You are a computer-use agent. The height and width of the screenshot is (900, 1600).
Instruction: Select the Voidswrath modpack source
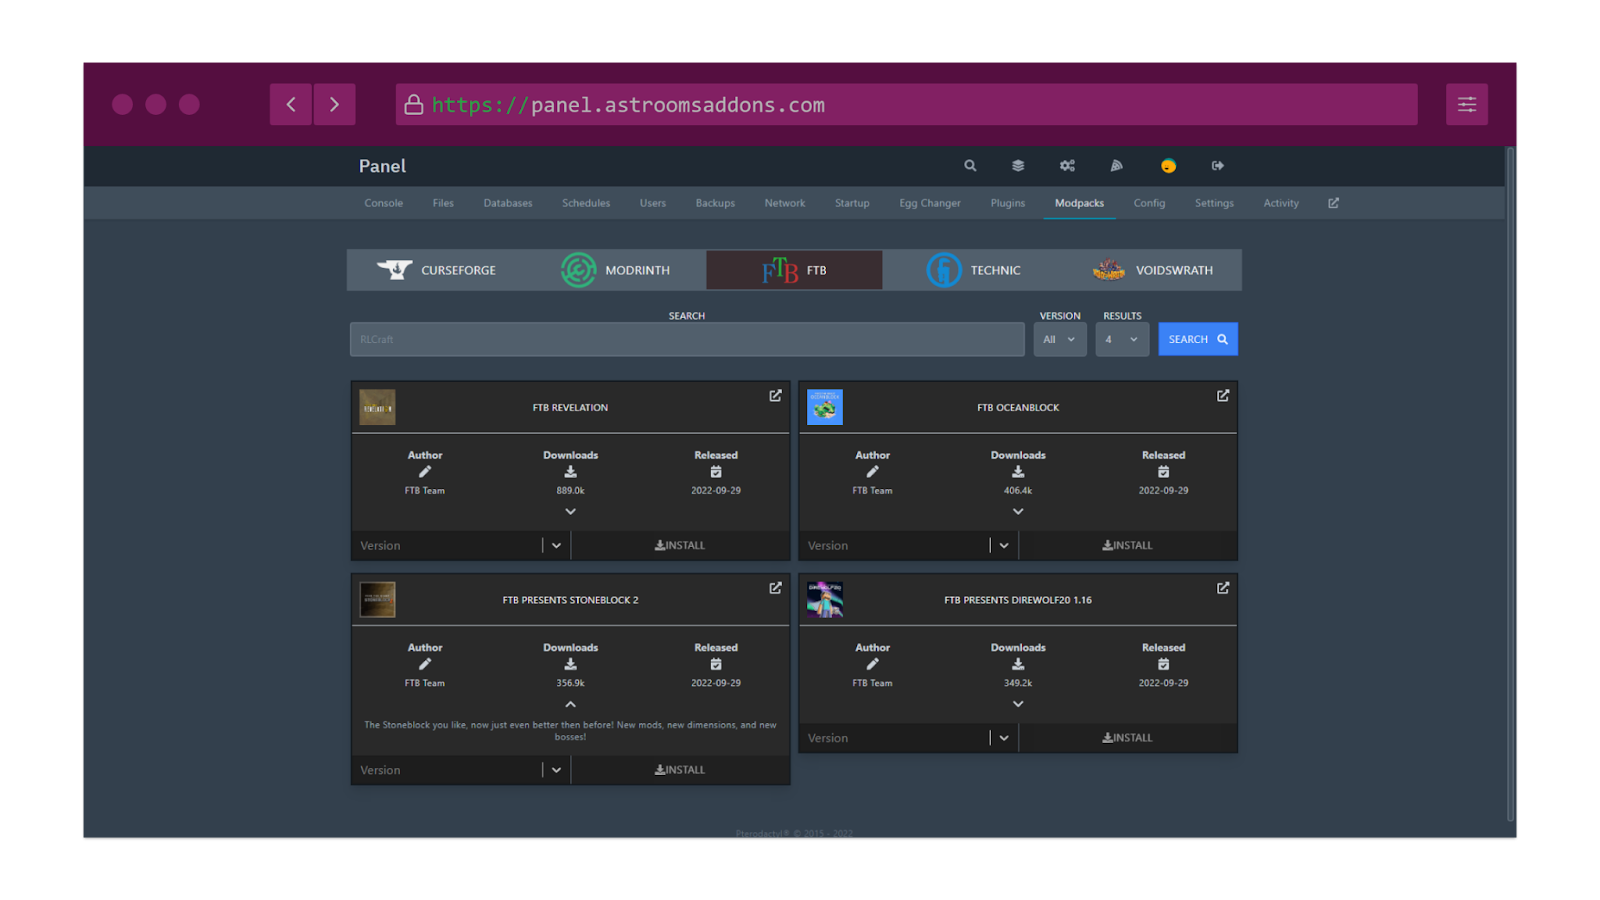[1152, 270]
